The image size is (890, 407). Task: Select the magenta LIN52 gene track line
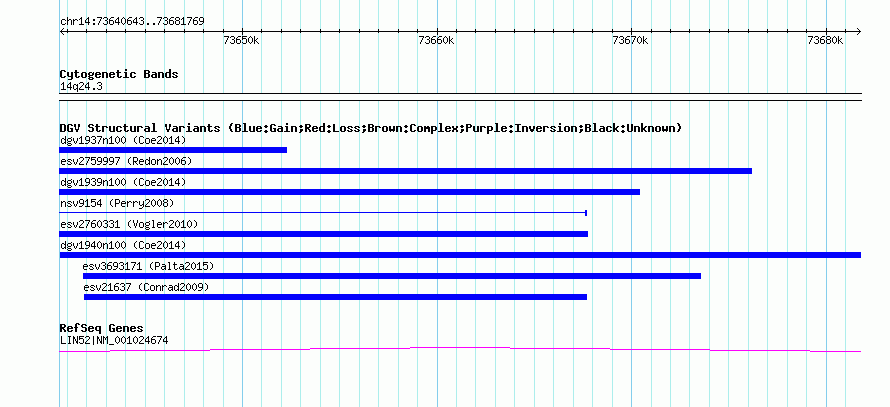[460, 350]
